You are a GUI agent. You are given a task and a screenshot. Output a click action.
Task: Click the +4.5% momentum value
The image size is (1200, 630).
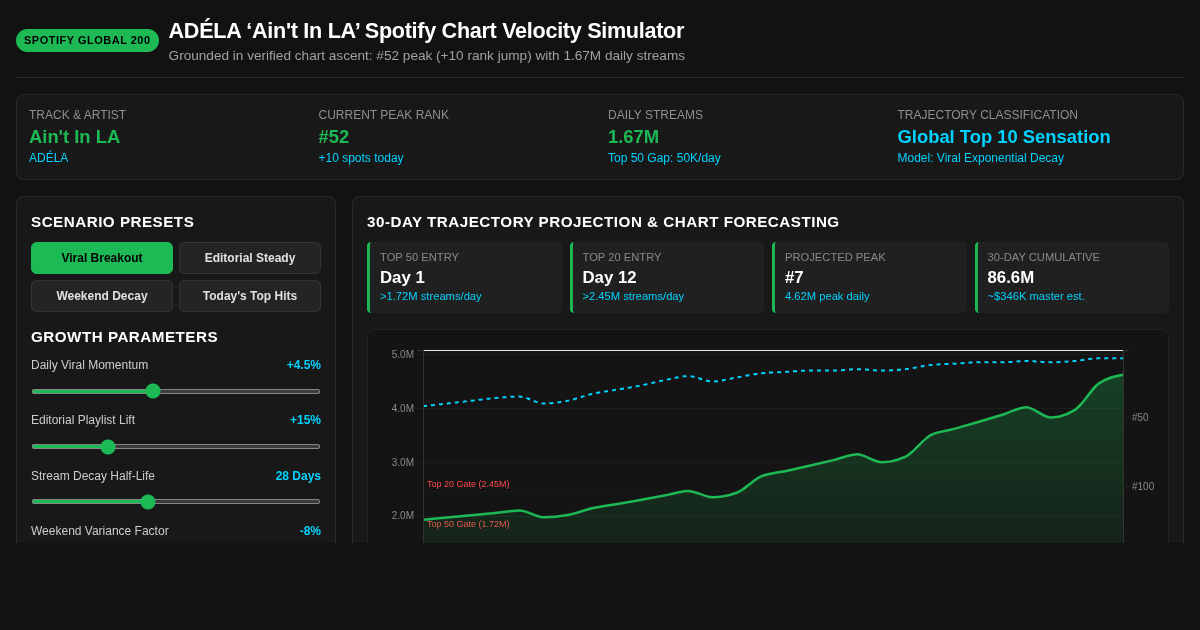coord(304,365)
